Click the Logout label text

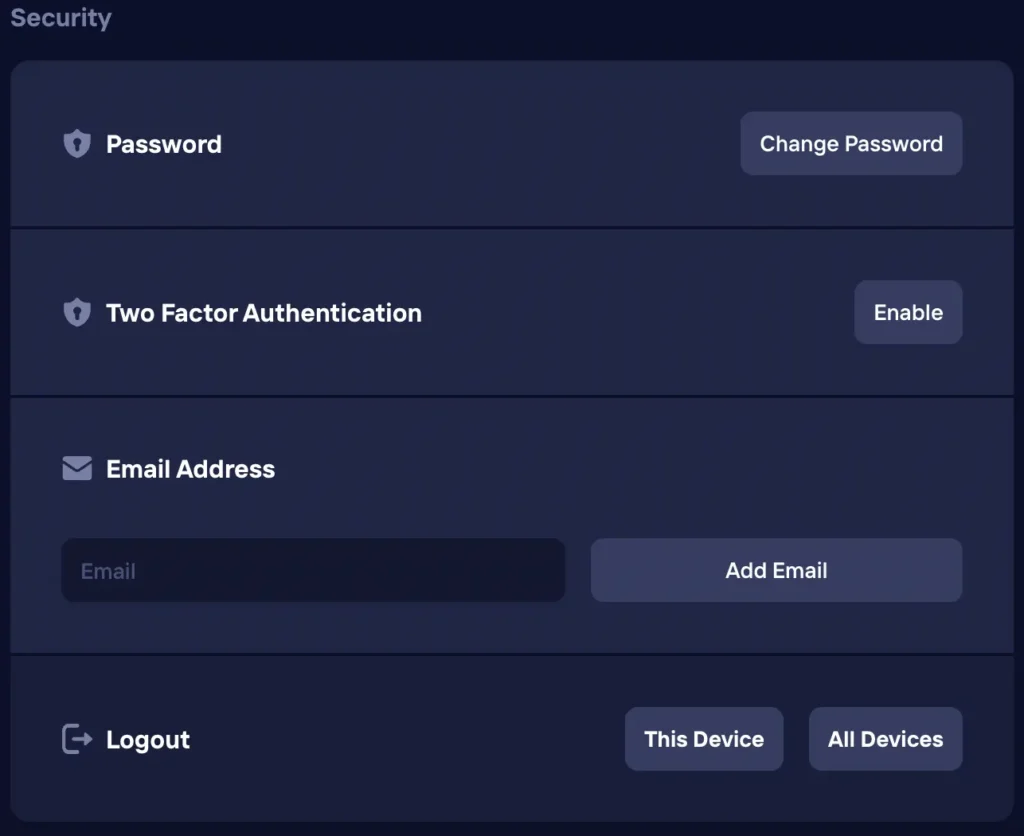click(x=148, y=740)
